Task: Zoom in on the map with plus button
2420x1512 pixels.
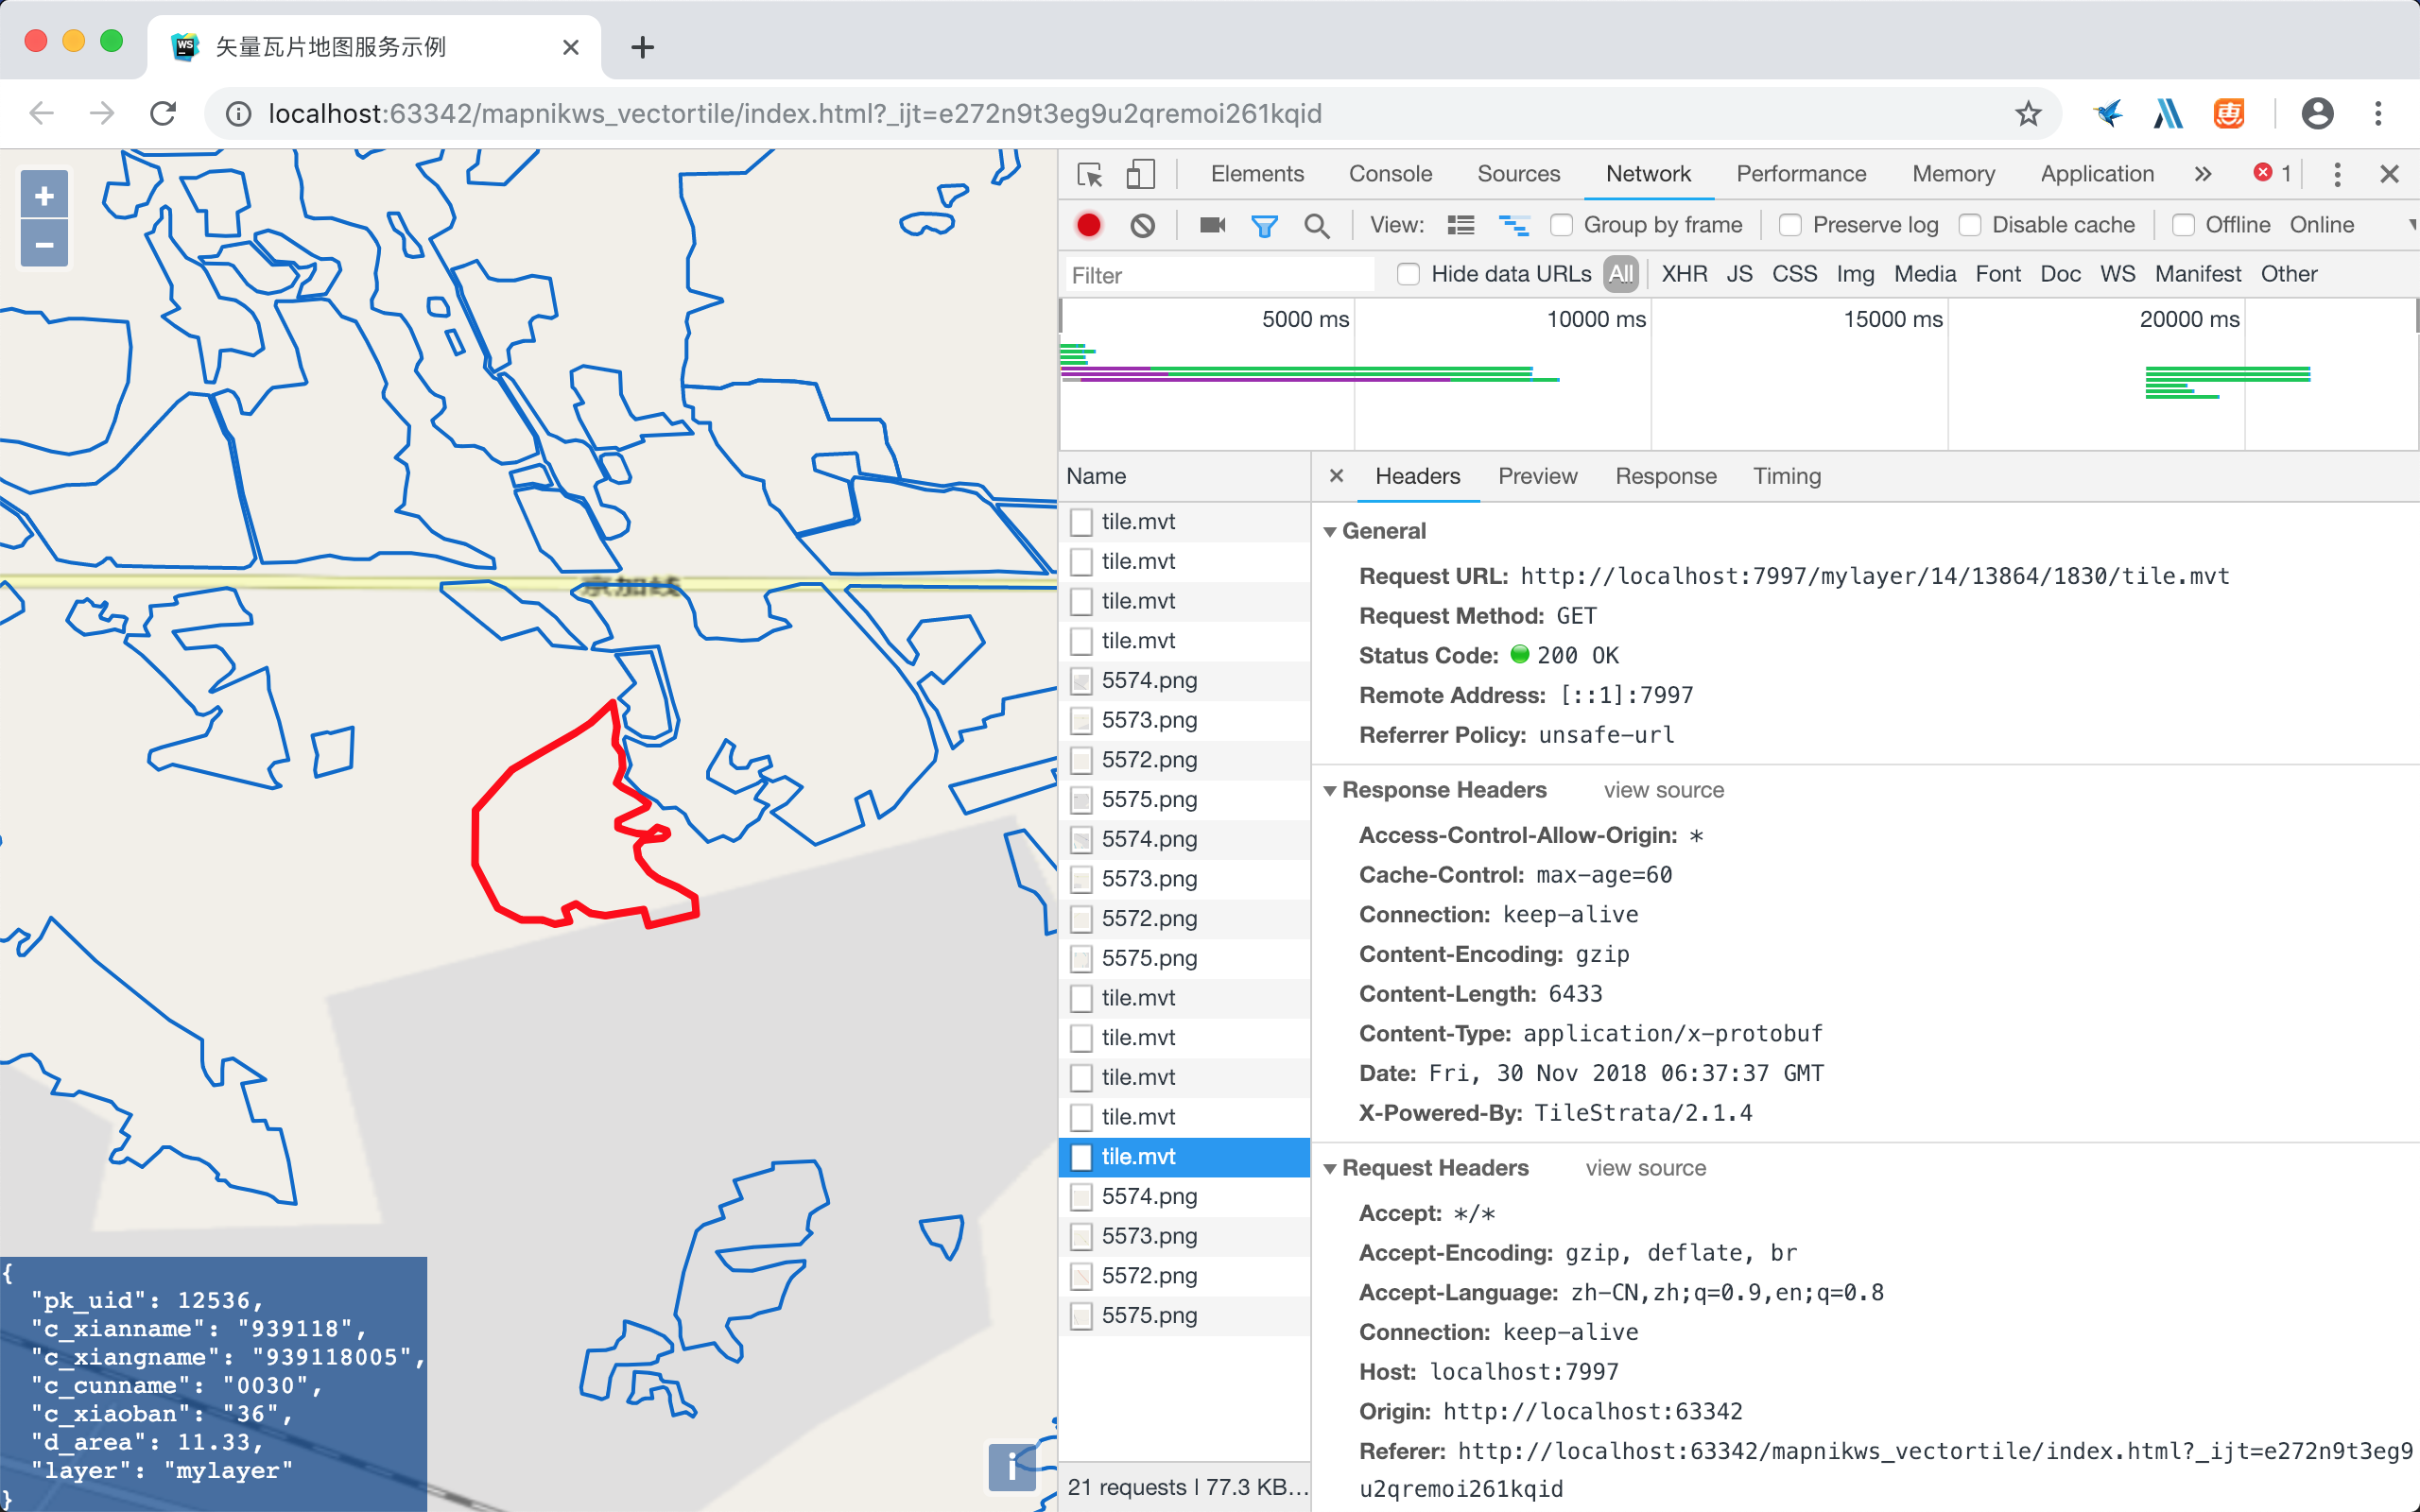Action: point(44,195)
